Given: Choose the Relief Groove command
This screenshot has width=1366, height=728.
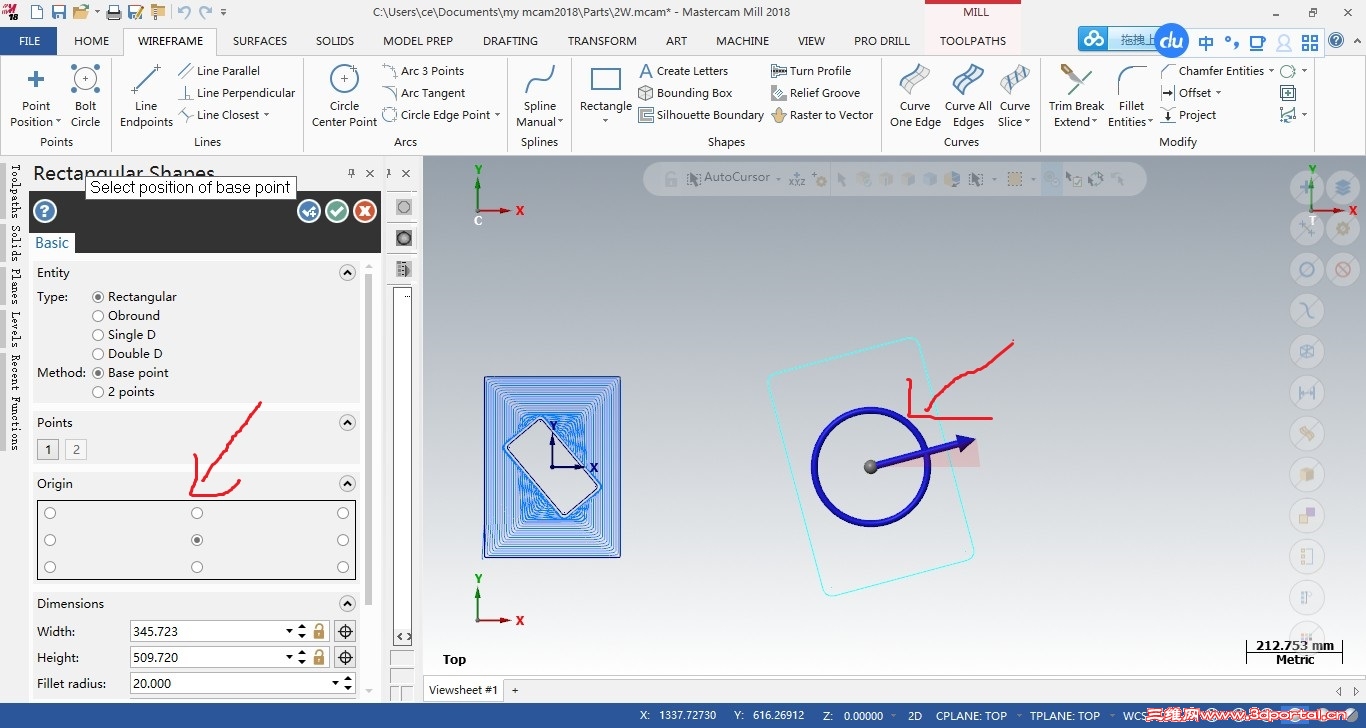Looking at the screenshot, I should (816, 93).
